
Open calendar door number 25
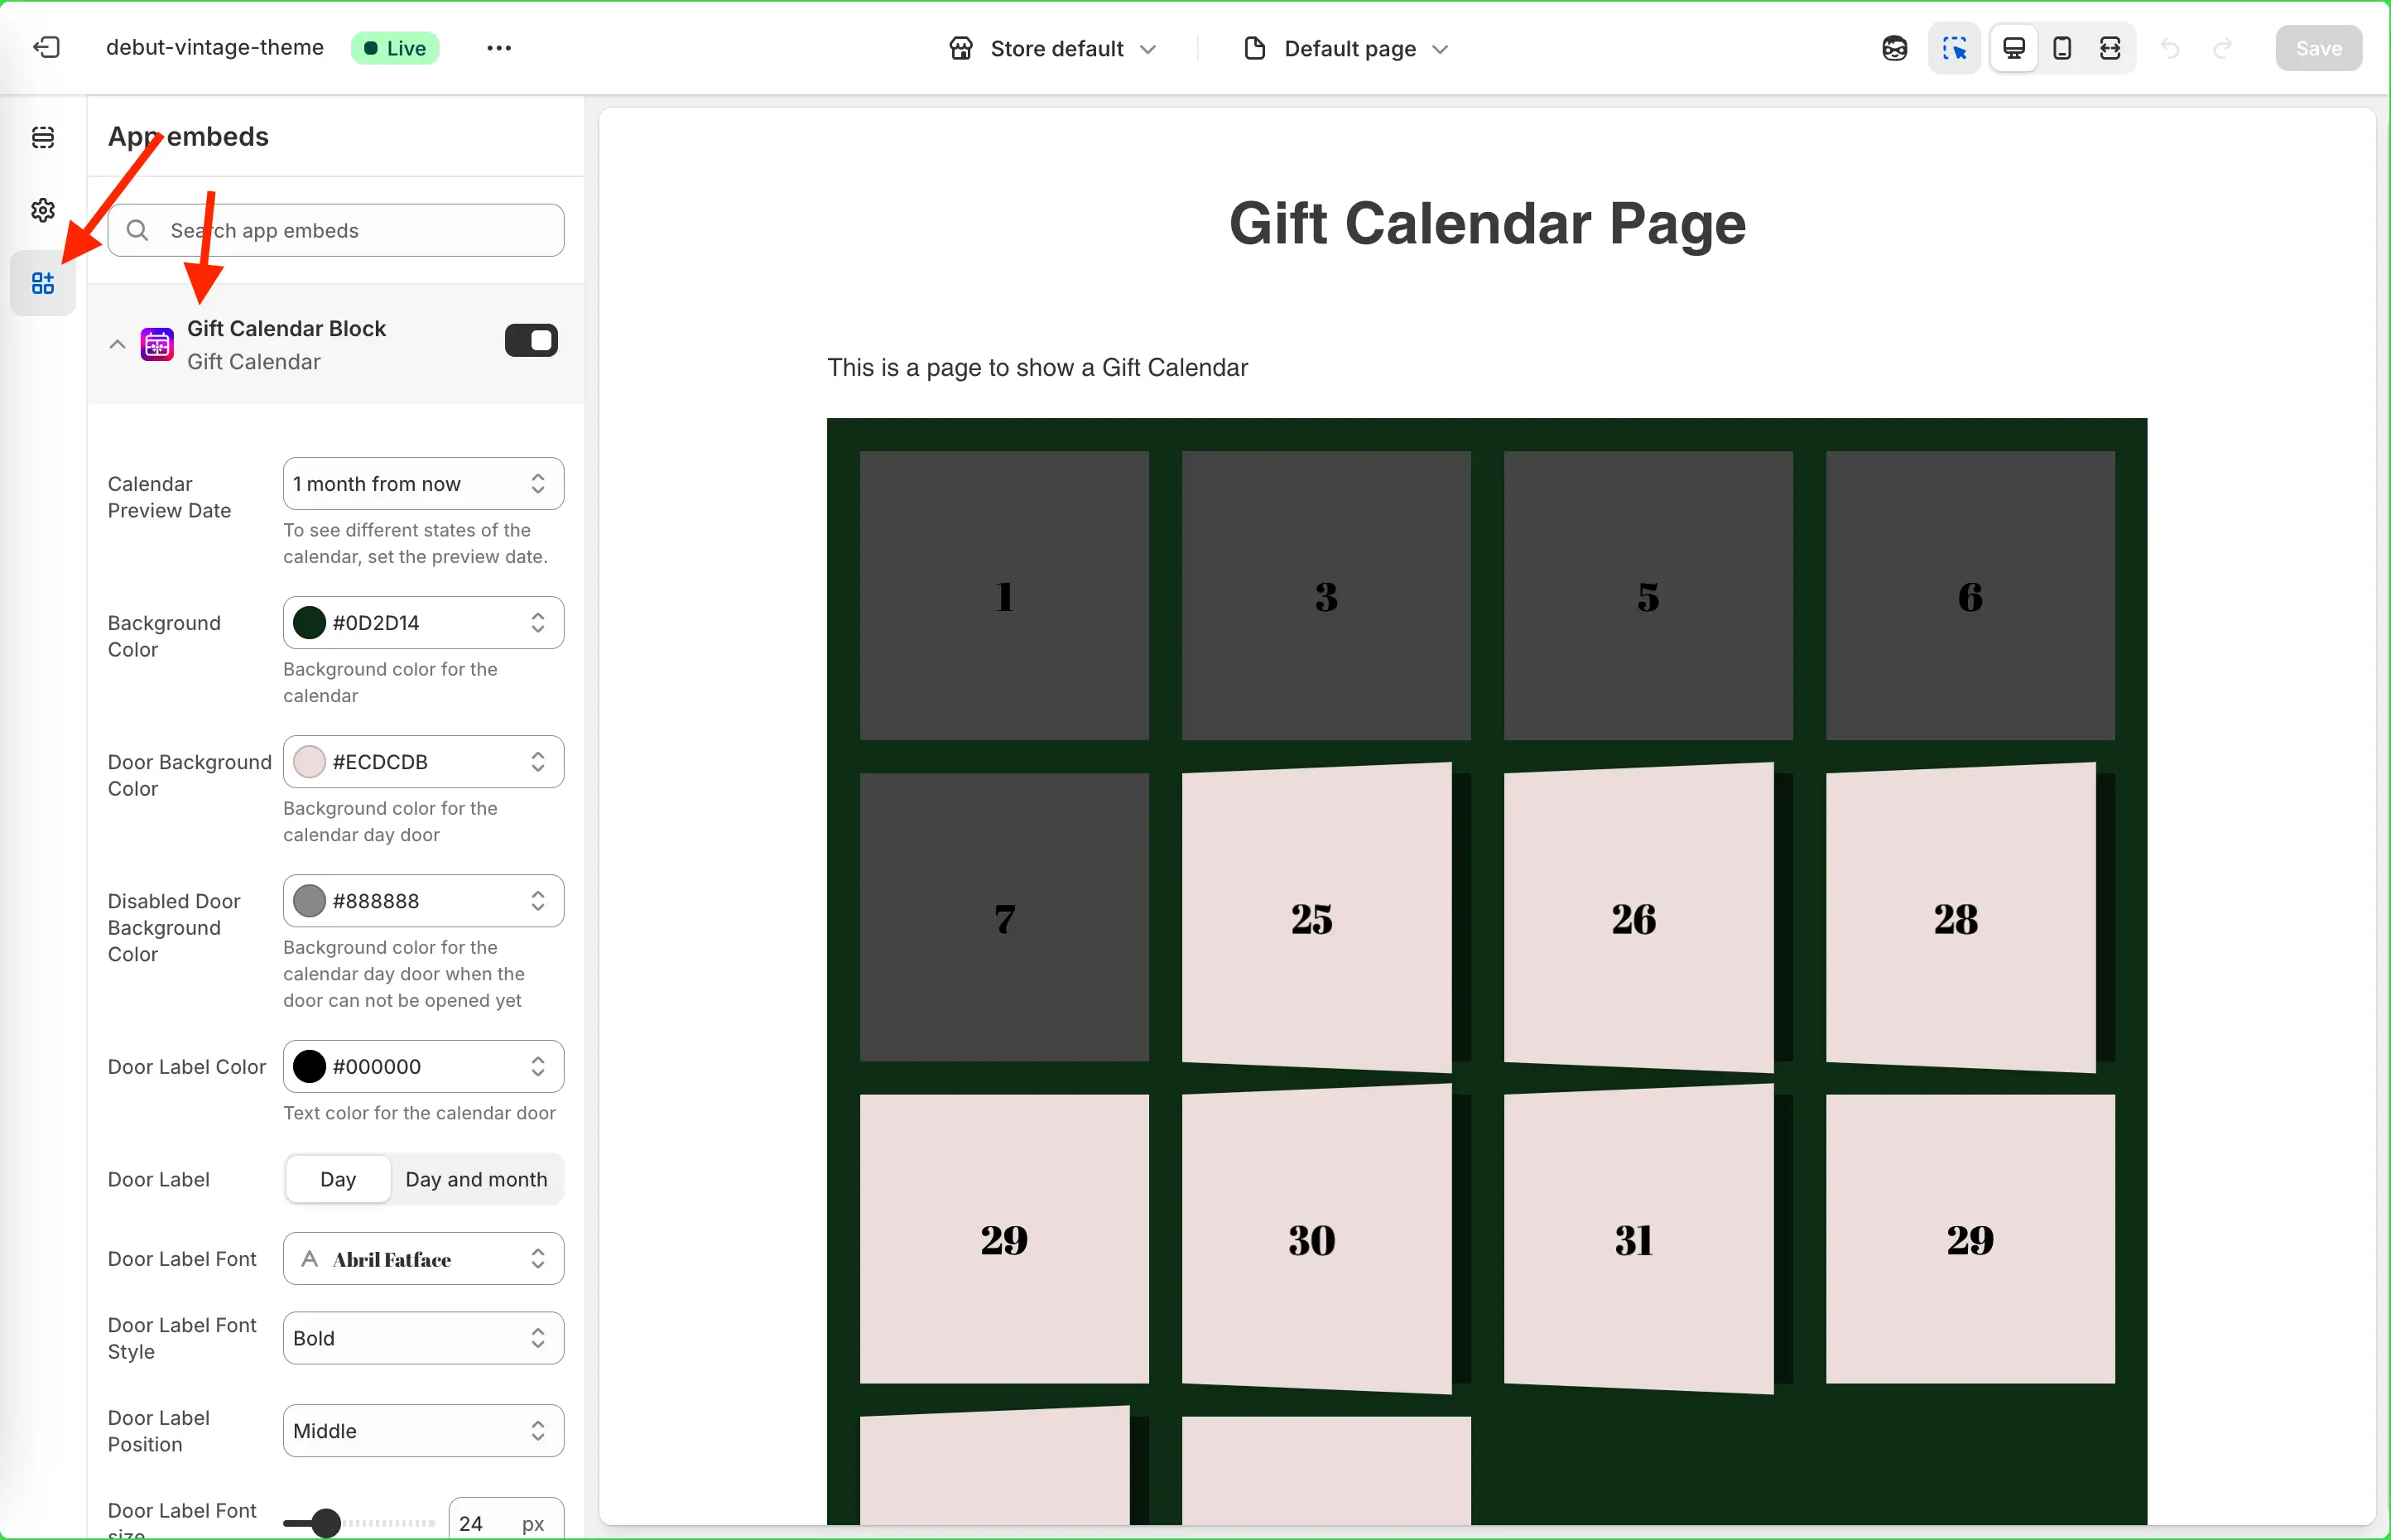click(1317, 918)
